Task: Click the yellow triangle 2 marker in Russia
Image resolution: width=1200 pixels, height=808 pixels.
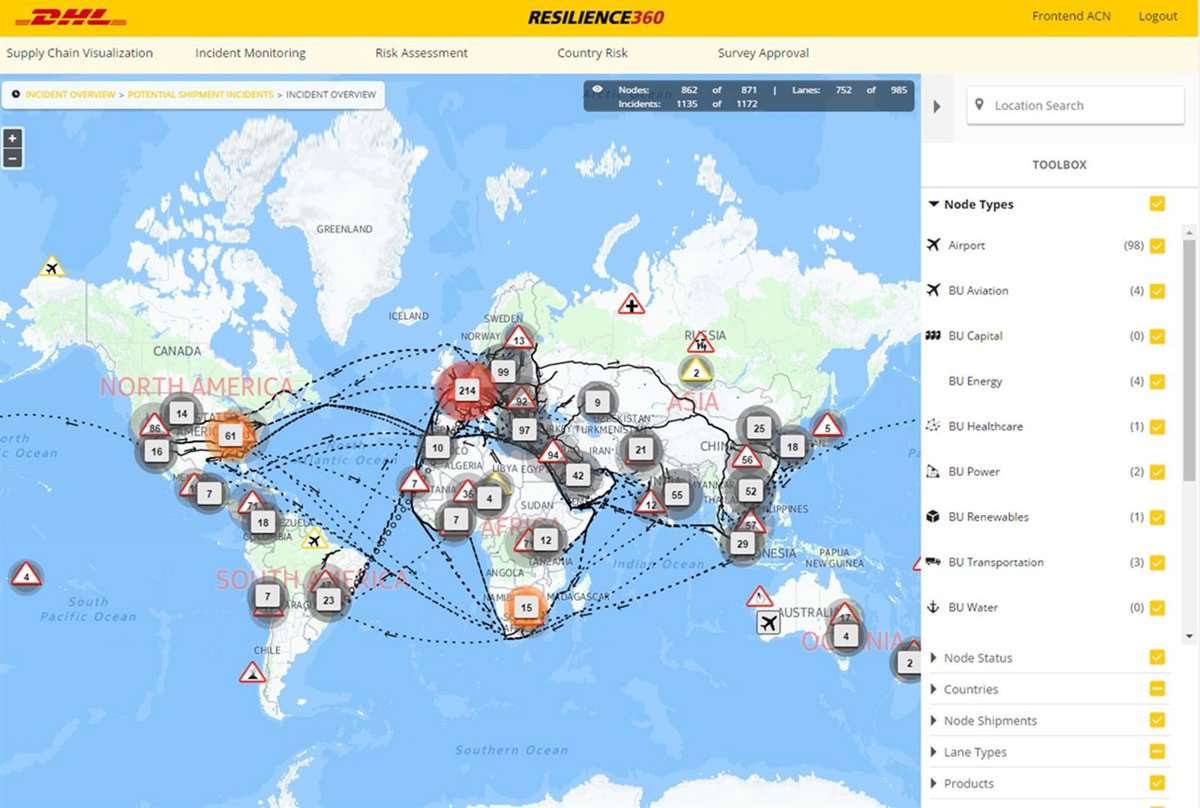Action: (696, 373)
